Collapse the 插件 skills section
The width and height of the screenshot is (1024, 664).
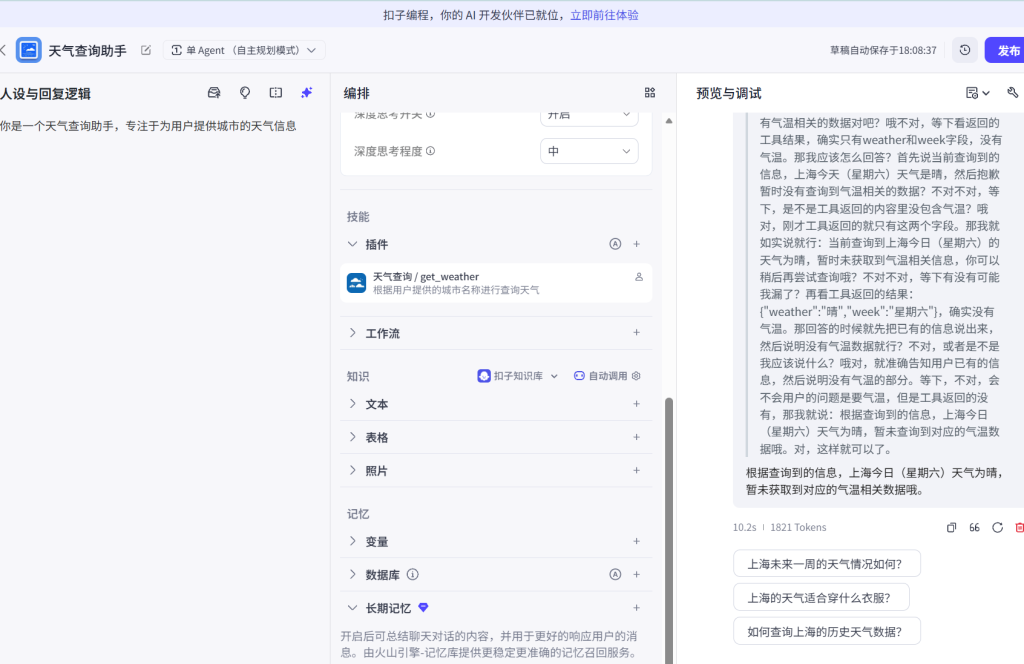(x=354, y=244)
